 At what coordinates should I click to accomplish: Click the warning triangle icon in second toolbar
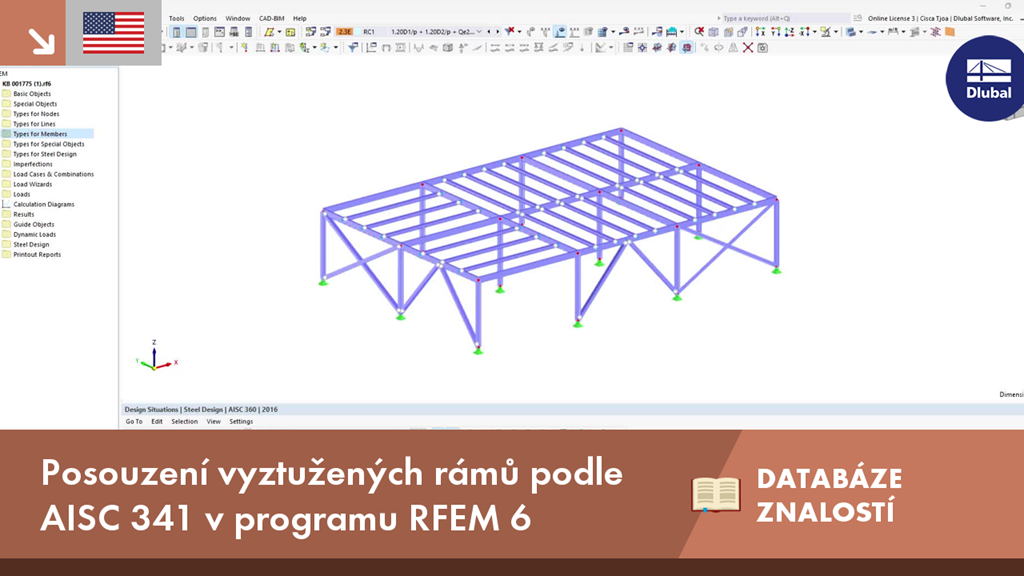point(733,48)
